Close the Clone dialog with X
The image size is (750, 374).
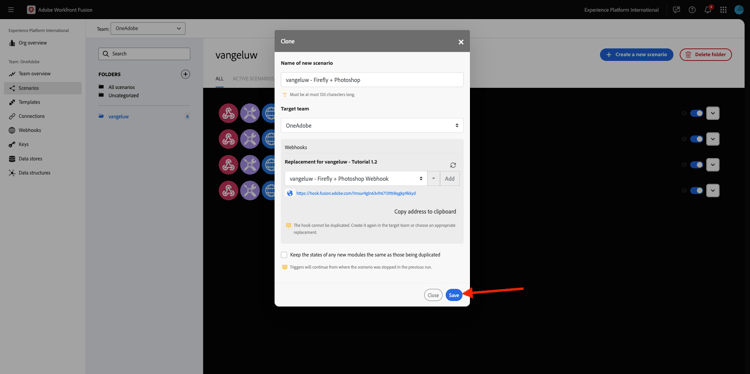pyautogui.click(x=461, y=42)
